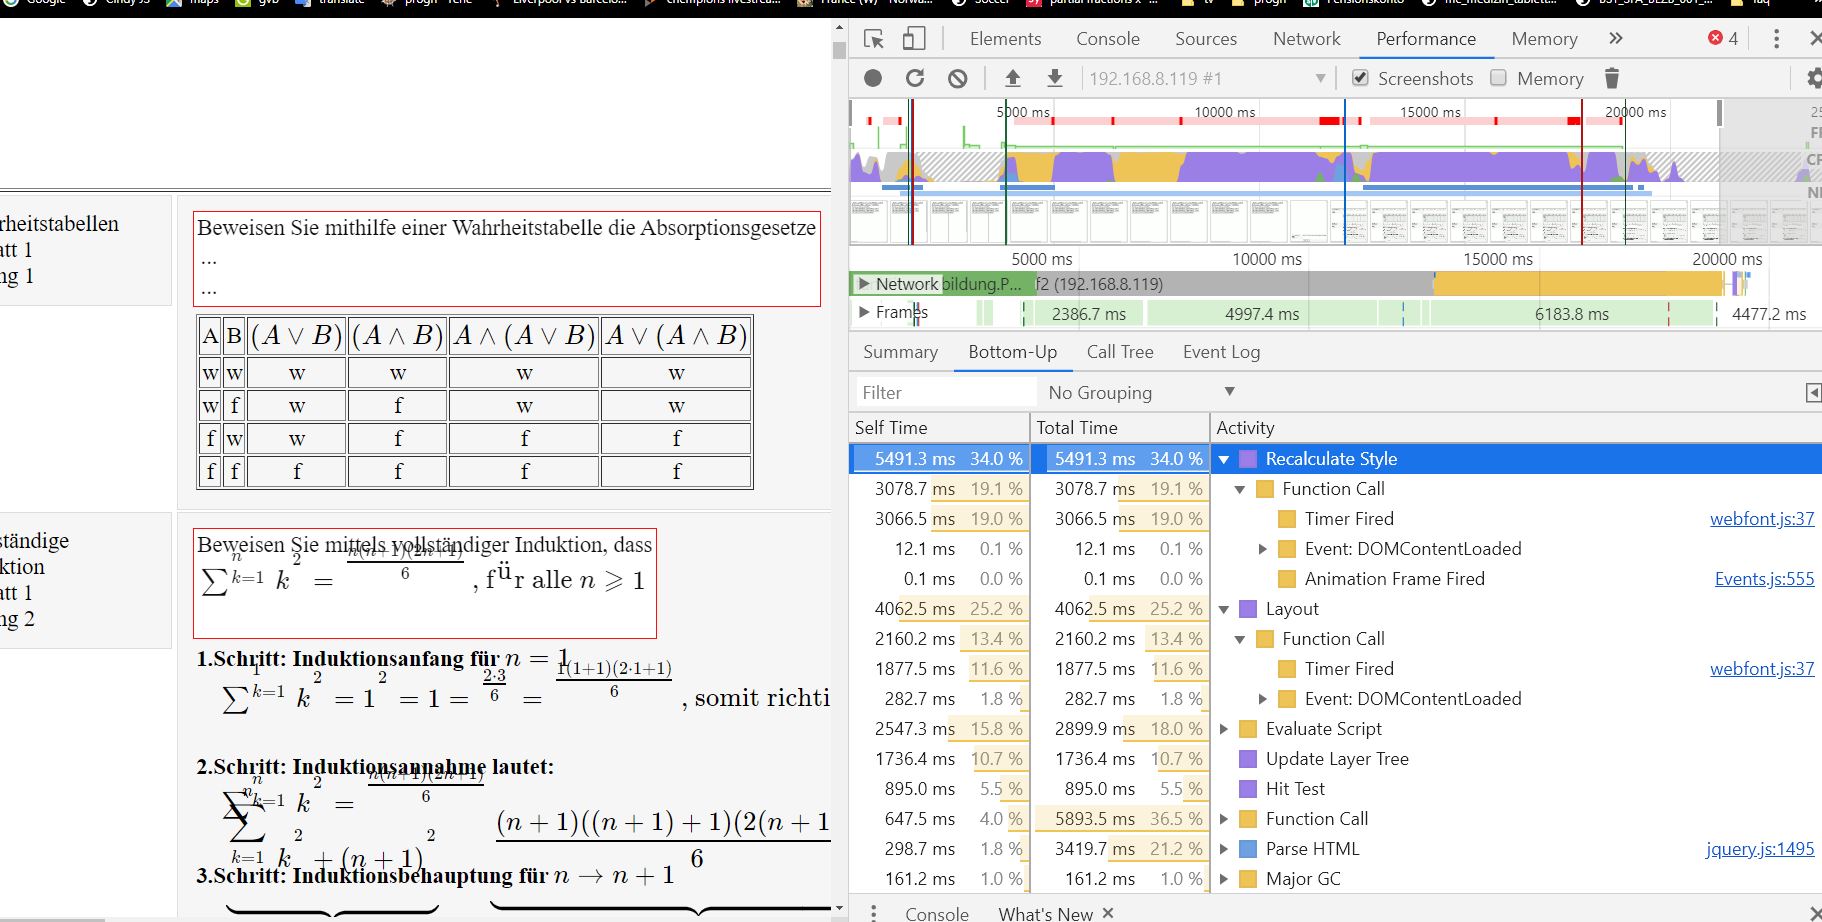Toggle the device toolbar icon
The height and width of the screenshot is (922, 1822).
click(911, 38)
